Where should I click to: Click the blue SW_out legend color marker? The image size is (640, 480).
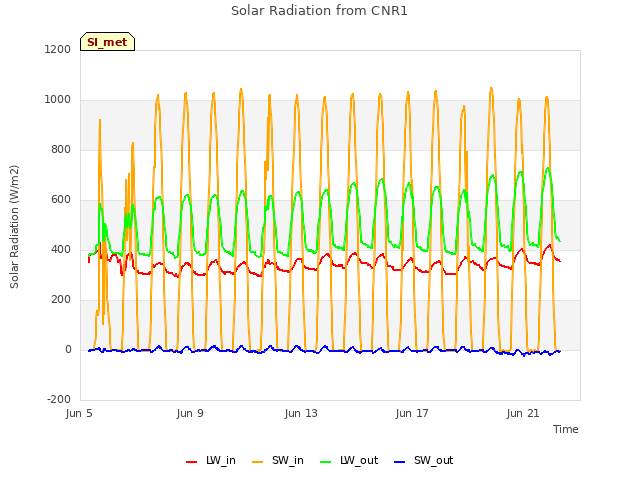(x=400, y=462)
